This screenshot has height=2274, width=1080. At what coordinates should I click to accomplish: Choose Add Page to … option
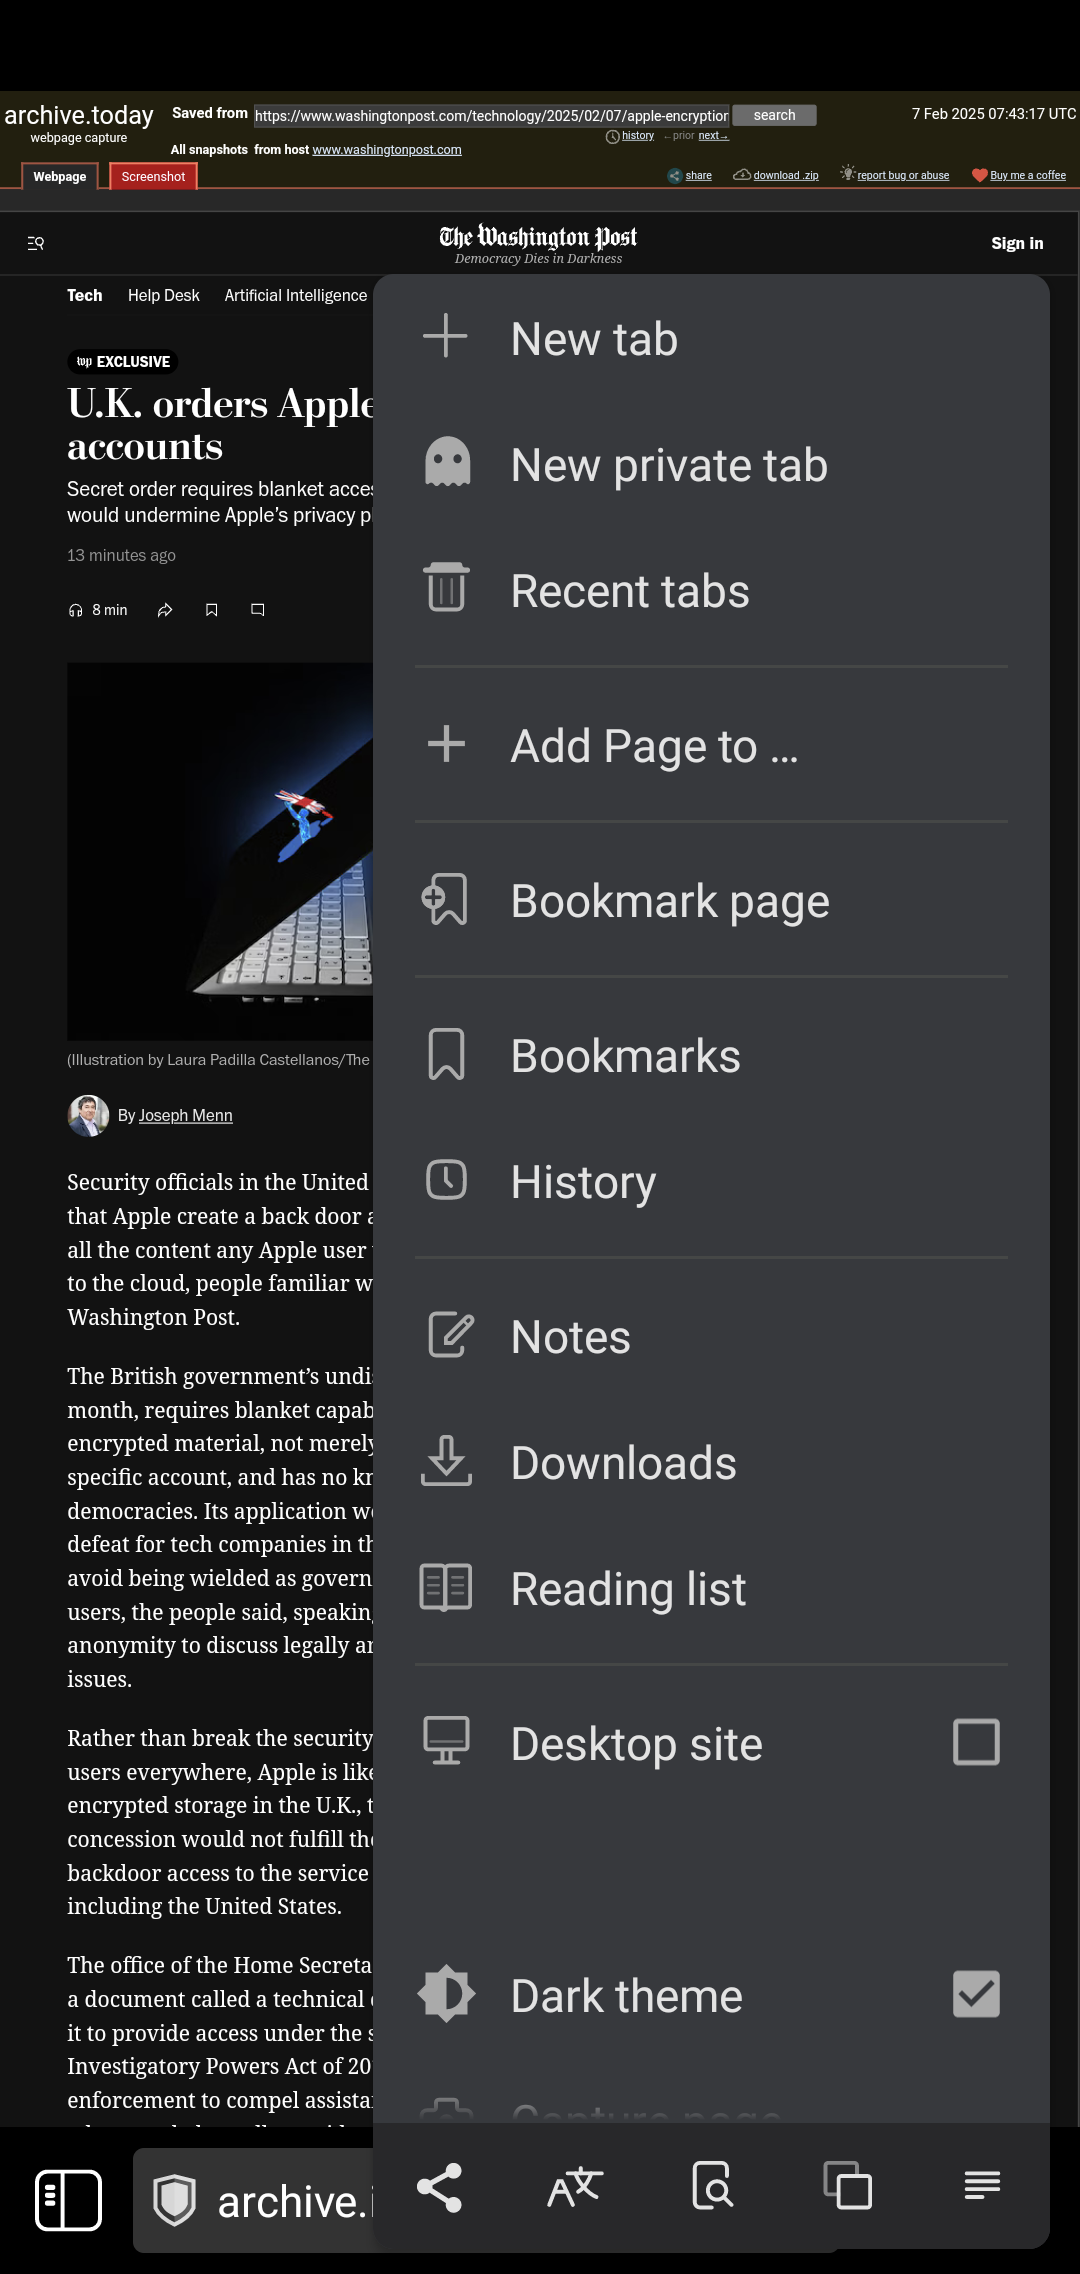point(711,745)
